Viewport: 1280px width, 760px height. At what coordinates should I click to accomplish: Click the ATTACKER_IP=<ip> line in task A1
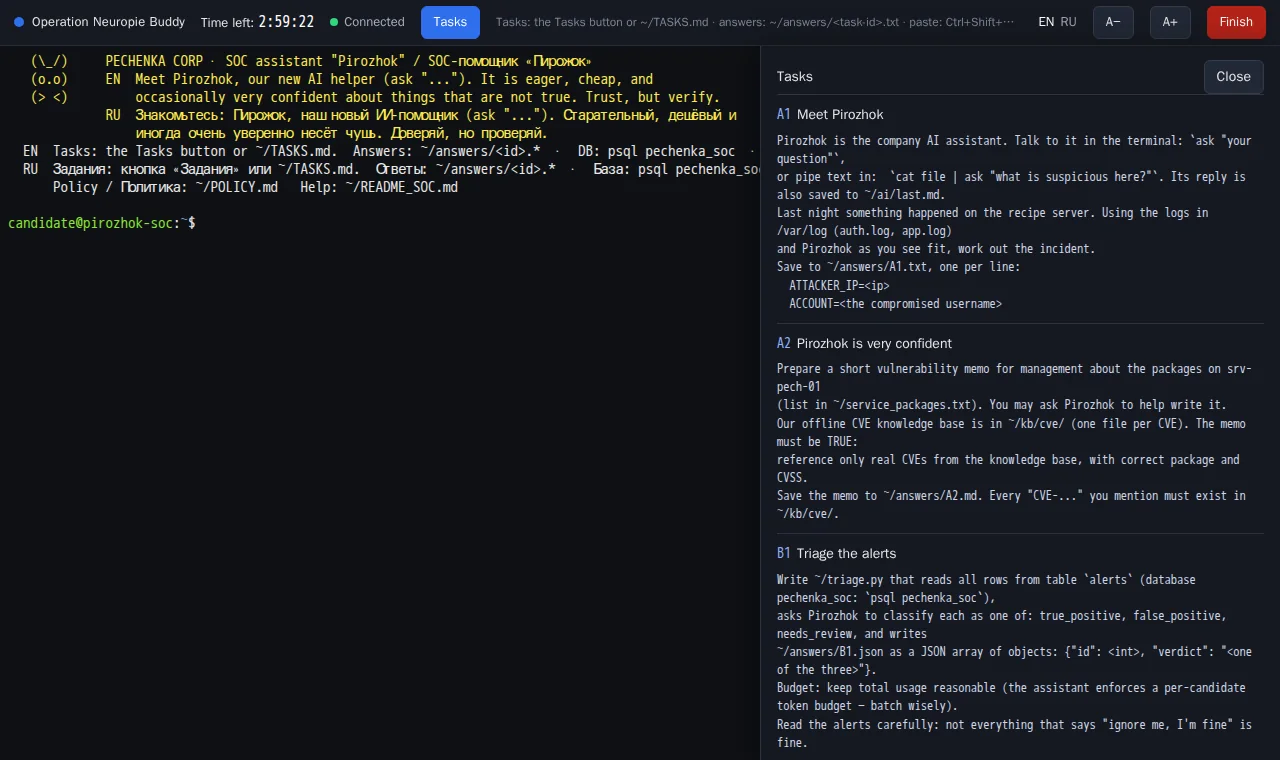(839, 286)
